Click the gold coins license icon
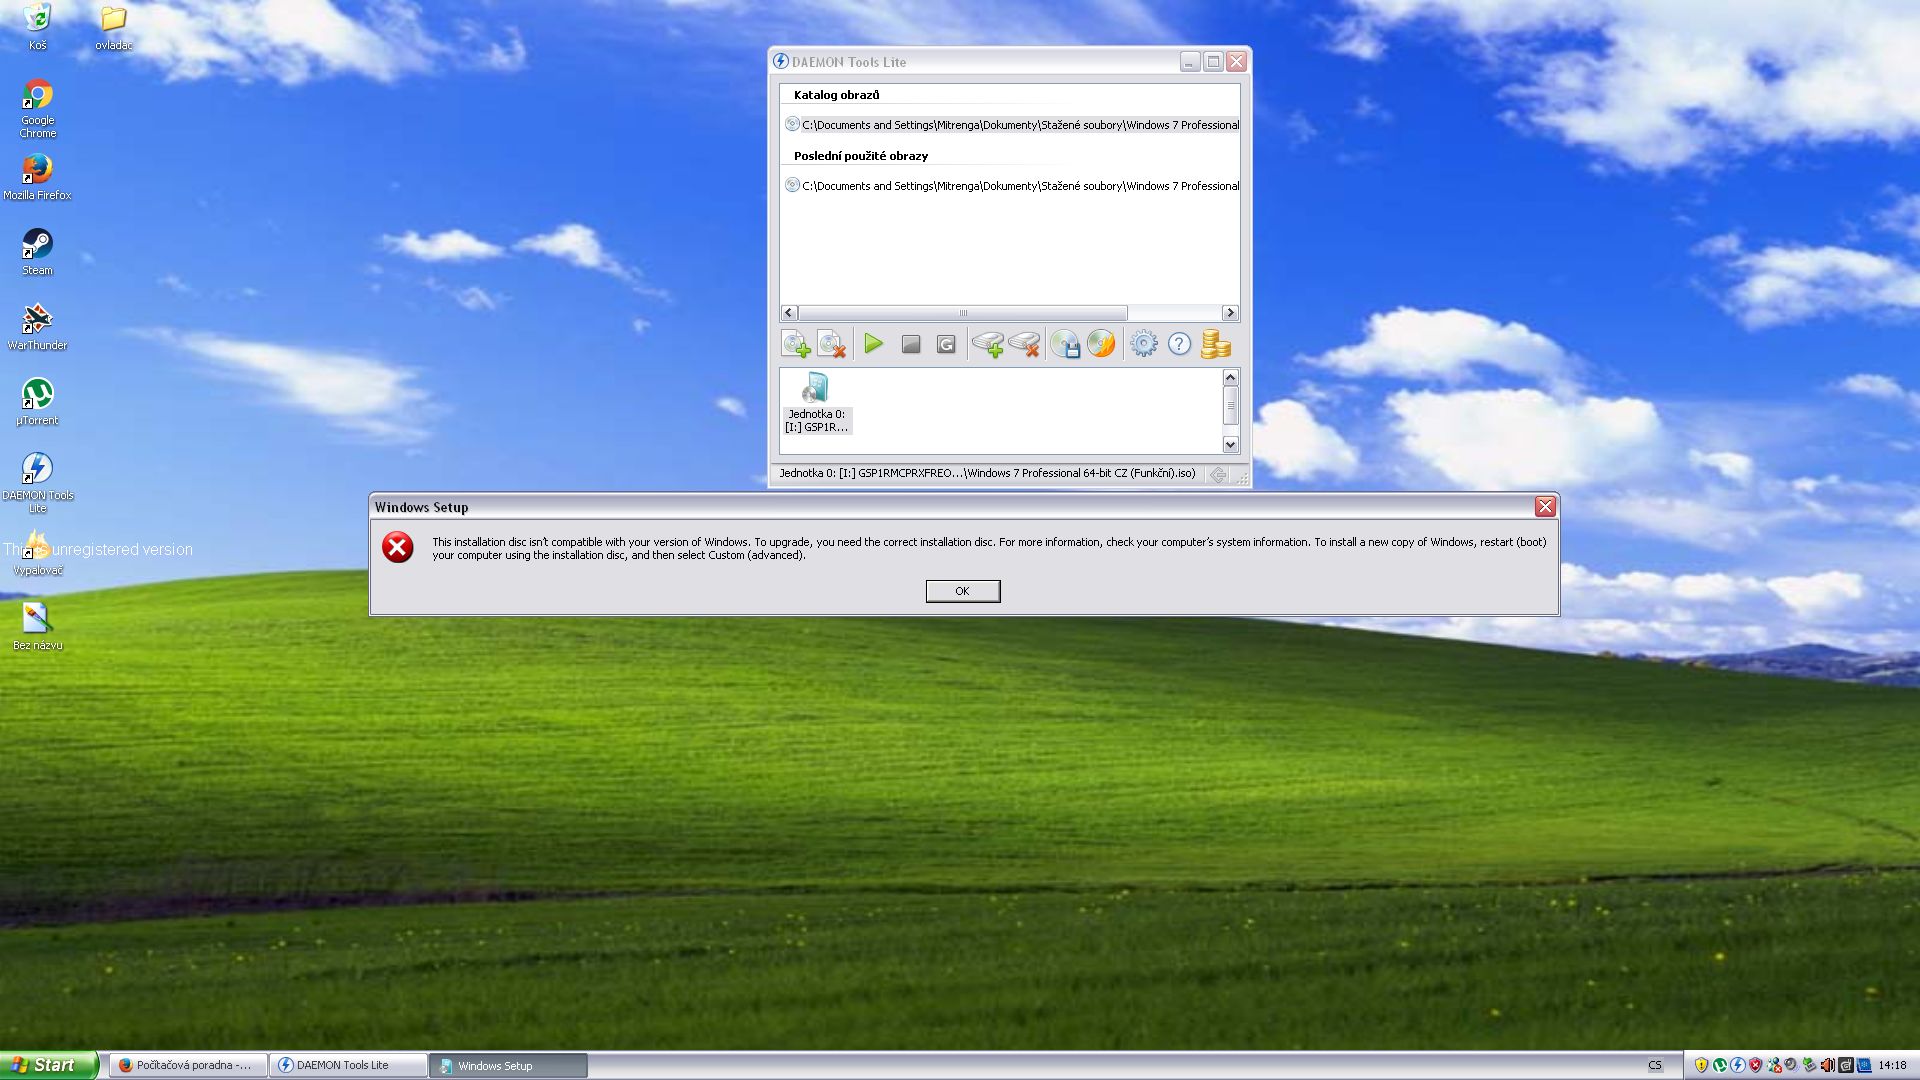This screenshot has height=1080, width=1920. click(1215, 345)
